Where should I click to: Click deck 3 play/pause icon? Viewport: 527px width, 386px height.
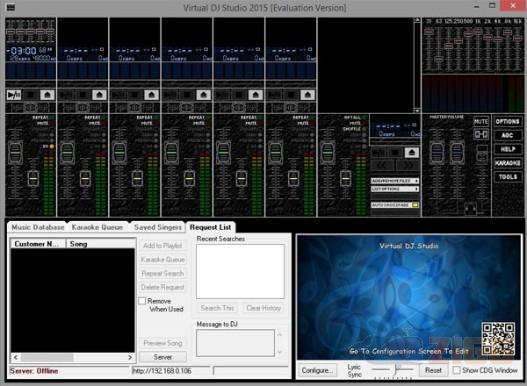tap(118, 95)
